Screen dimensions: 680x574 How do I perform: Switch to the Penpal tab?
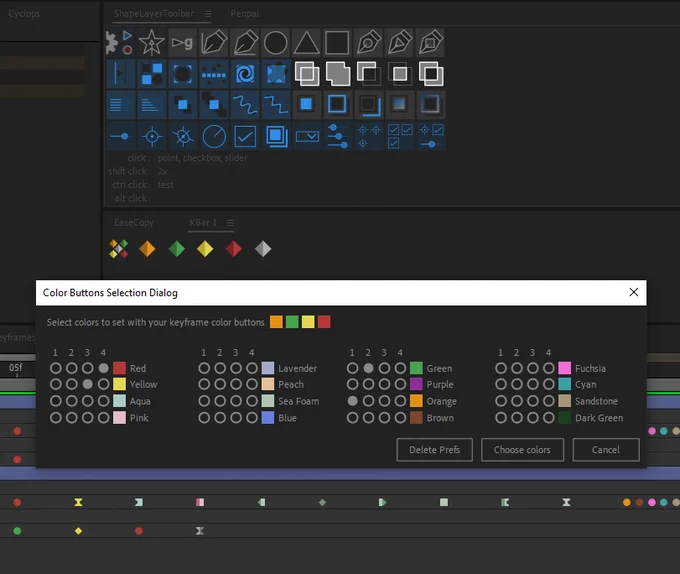point(245,13)
